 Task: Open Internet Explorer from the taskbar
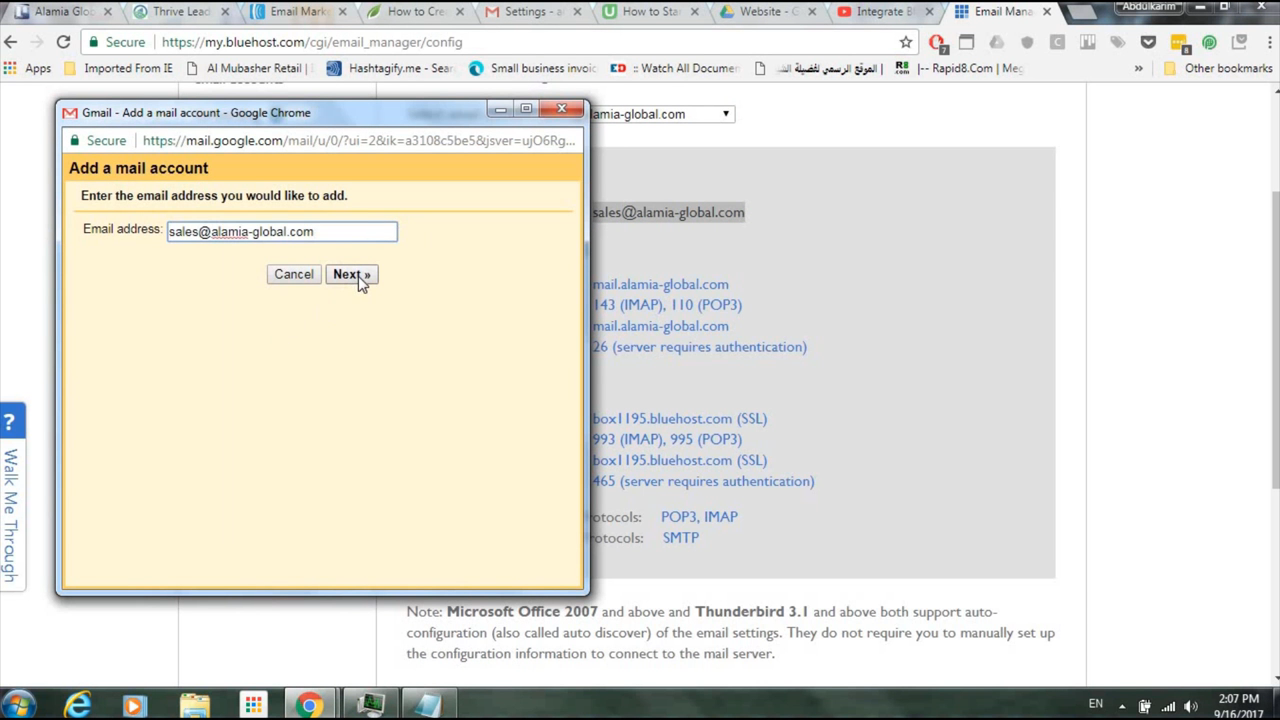pyautogui.click(x=77, y=704)
